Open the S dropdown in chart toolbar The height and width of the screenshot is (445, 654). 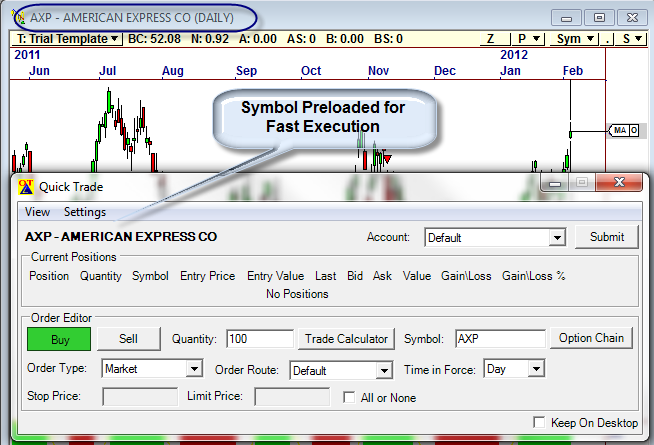click(x=631, y=39)
